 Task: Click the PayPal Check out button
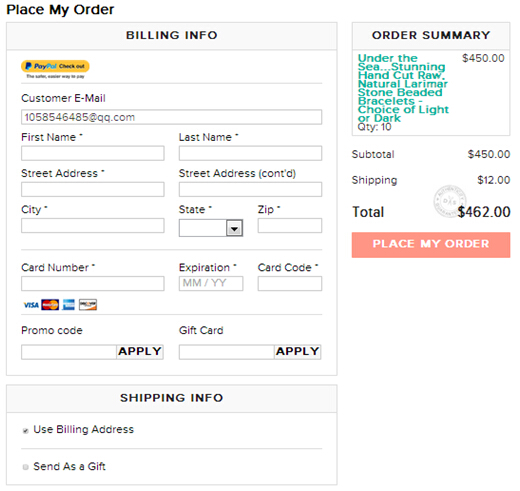(x=55, y=66)
